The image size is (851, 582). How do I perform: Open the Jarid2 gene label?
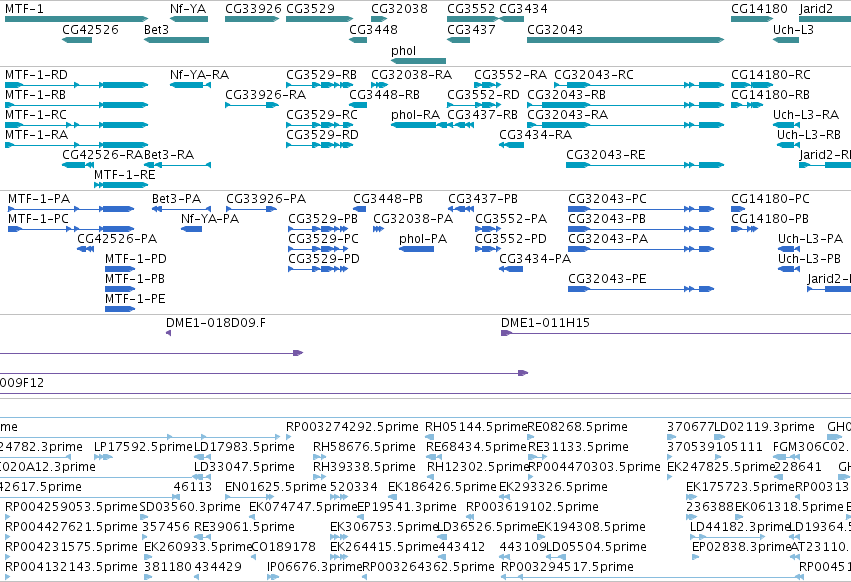(816, 9)
